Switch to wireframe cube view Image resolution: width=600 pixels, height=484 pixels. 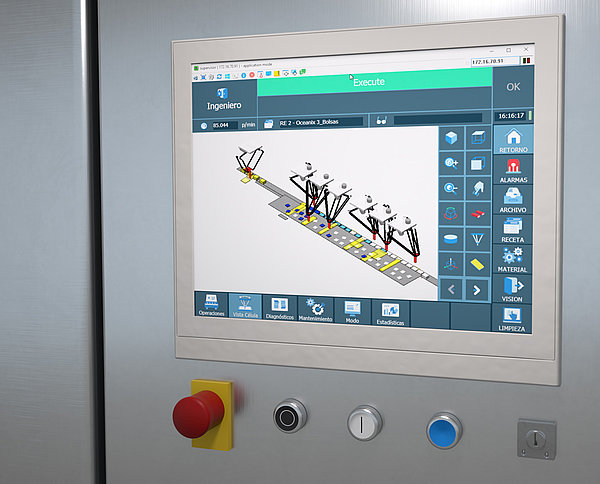coord(478,137)
